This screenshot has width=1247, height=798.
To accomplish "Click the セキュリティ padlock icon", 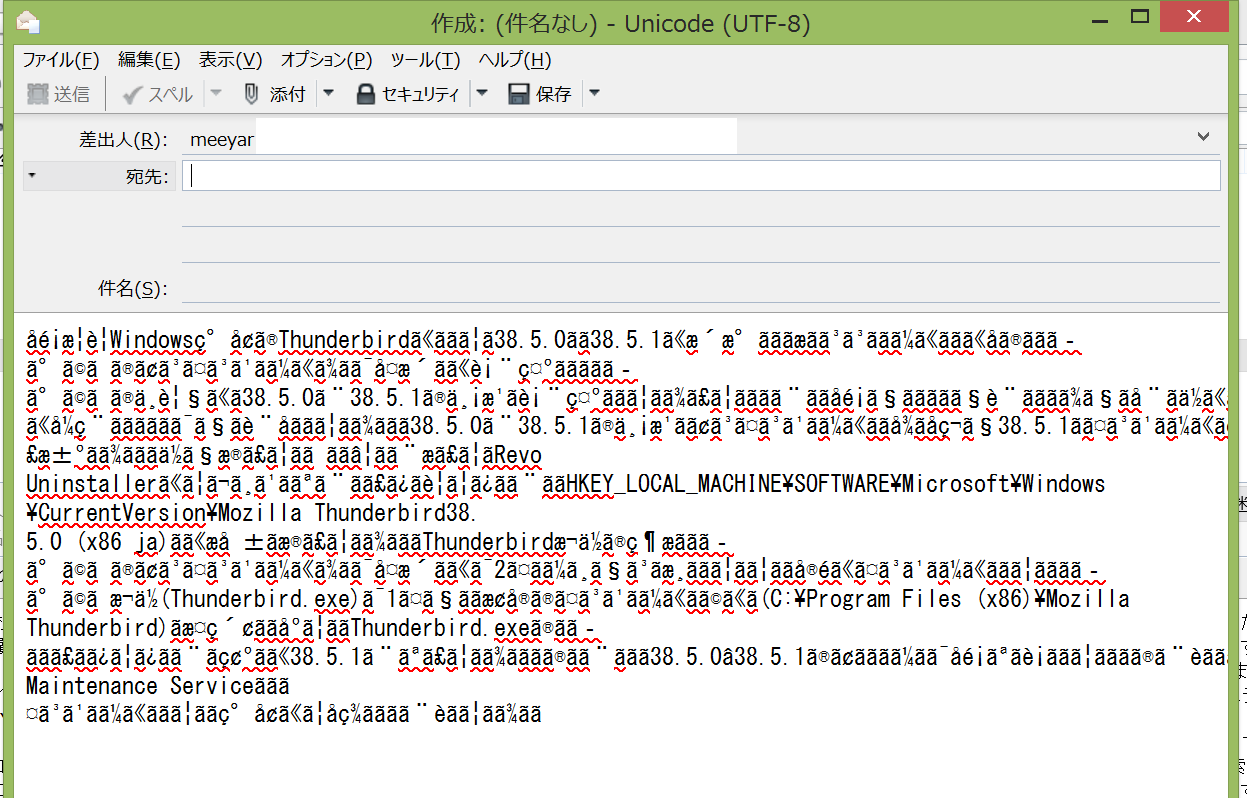I will 365,94.
